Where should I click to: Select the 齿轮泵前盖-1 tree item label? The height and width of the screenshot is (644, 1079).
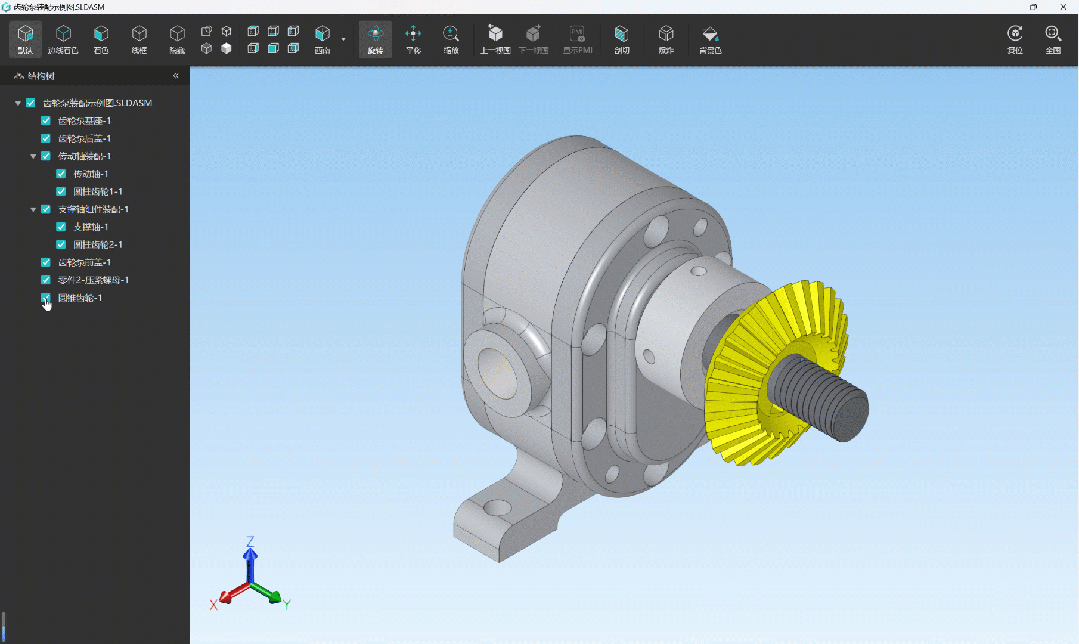point(84,262)
